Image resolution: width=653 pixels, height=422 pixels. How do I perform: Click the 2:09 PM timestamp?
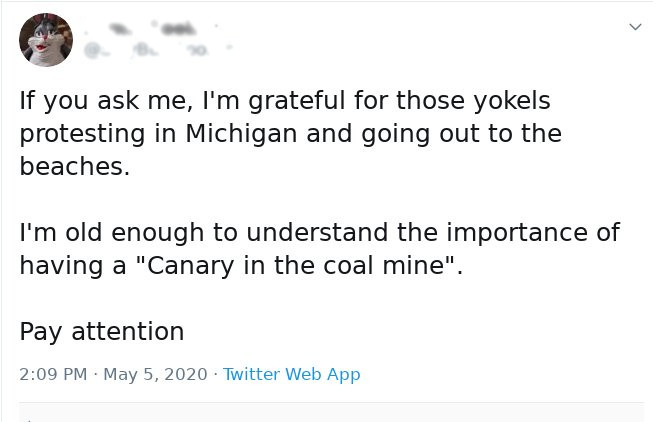53,374
